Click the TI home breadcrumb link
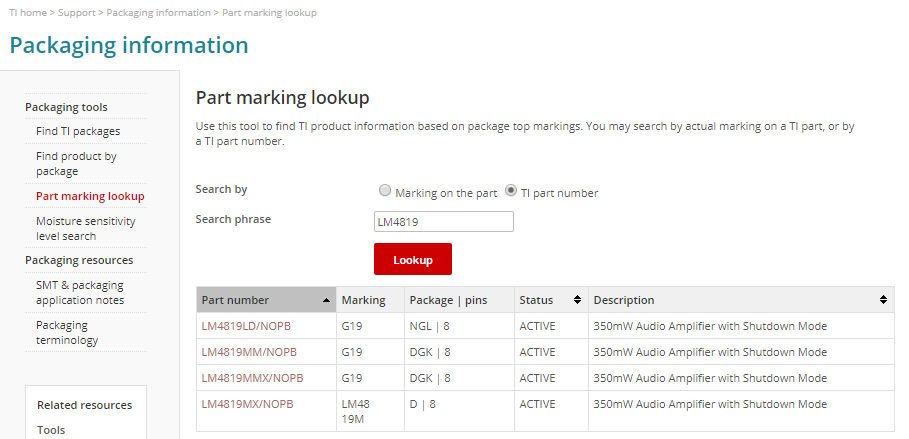 [27, 13]
